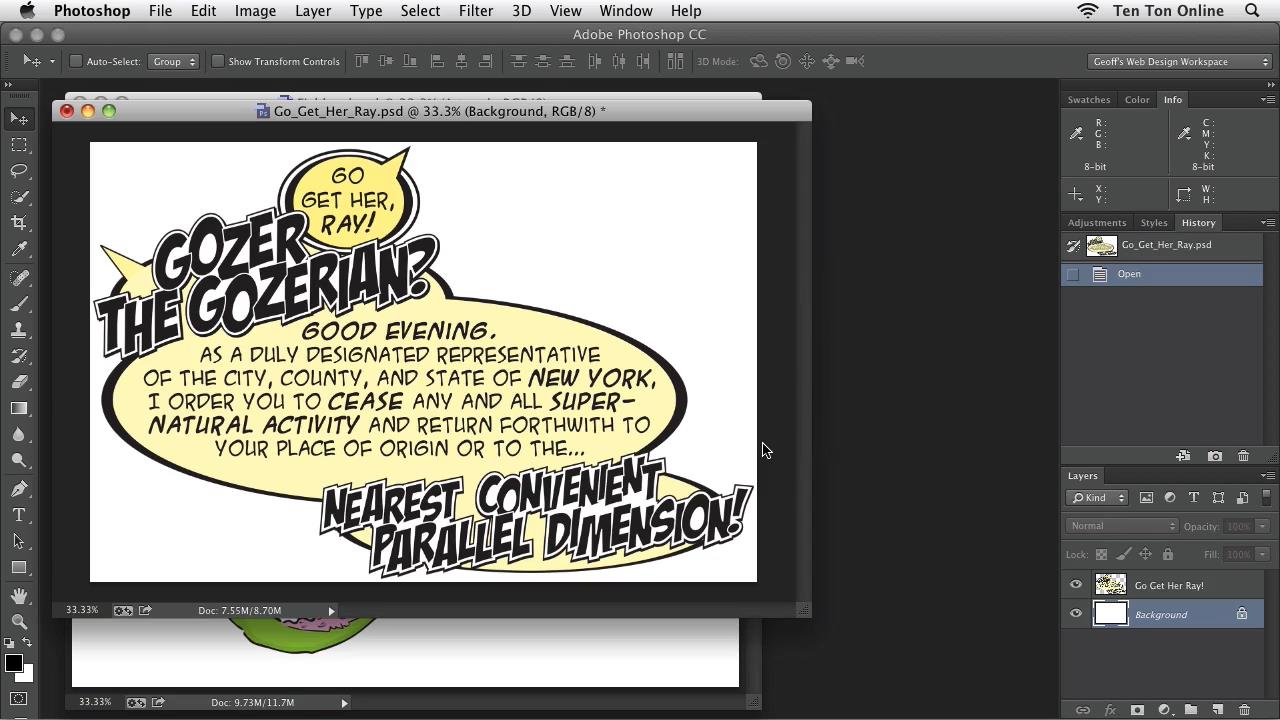
Task: Select the History Brush tool
Action: (19, 356)
